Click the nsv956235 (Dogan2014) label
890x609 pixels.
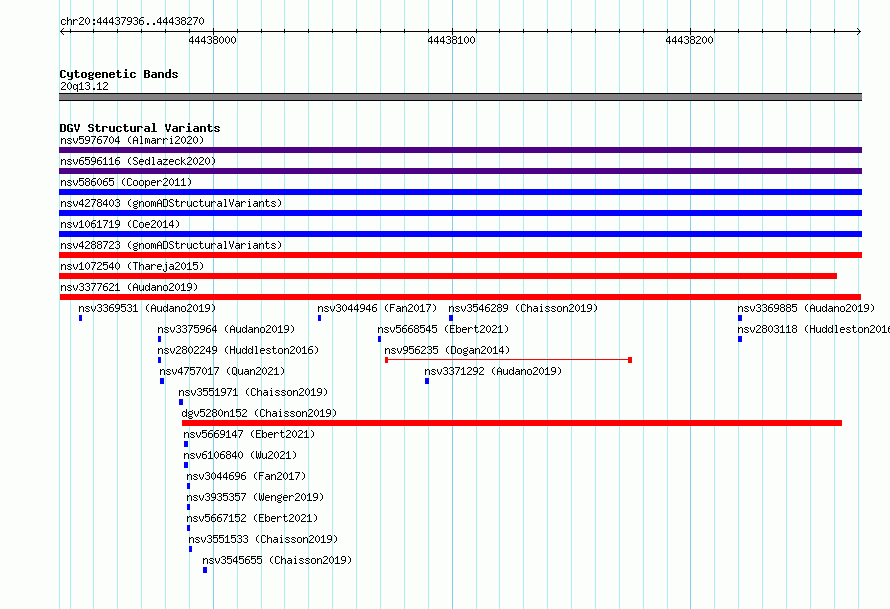pos(447,350)
